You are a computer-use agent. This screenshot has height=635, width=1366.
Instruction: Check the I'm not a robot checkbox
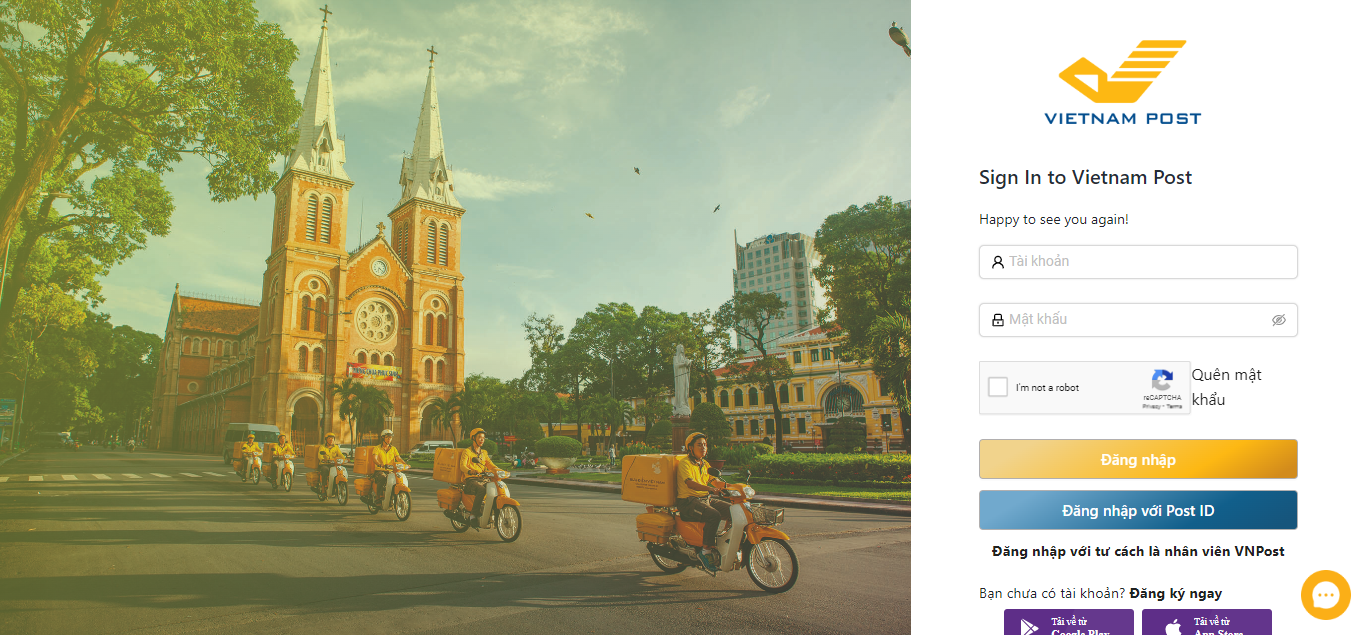point(998,387)
